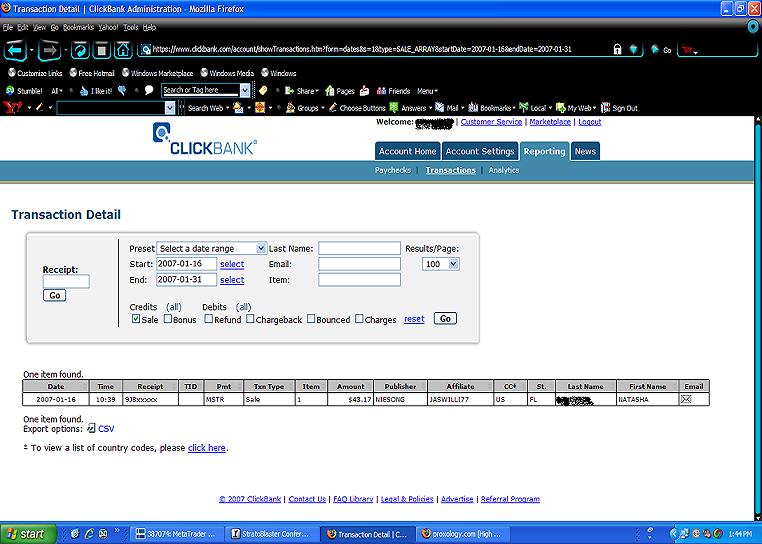This screenshot has width=762, height=544.
Task: Click the ClickBank logo
Action: pyautogui.click(x=205, y=139)
